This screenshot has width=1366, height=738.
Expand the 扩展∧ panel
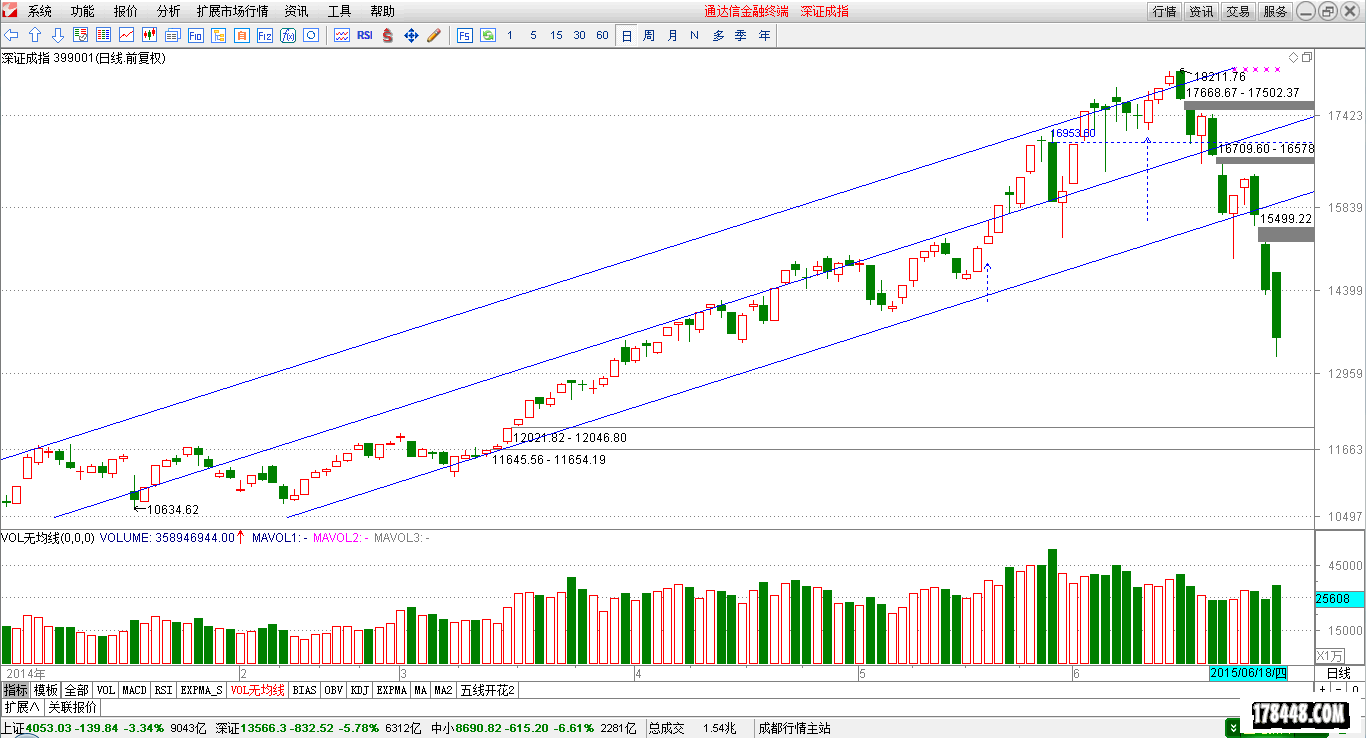[21, 706]
